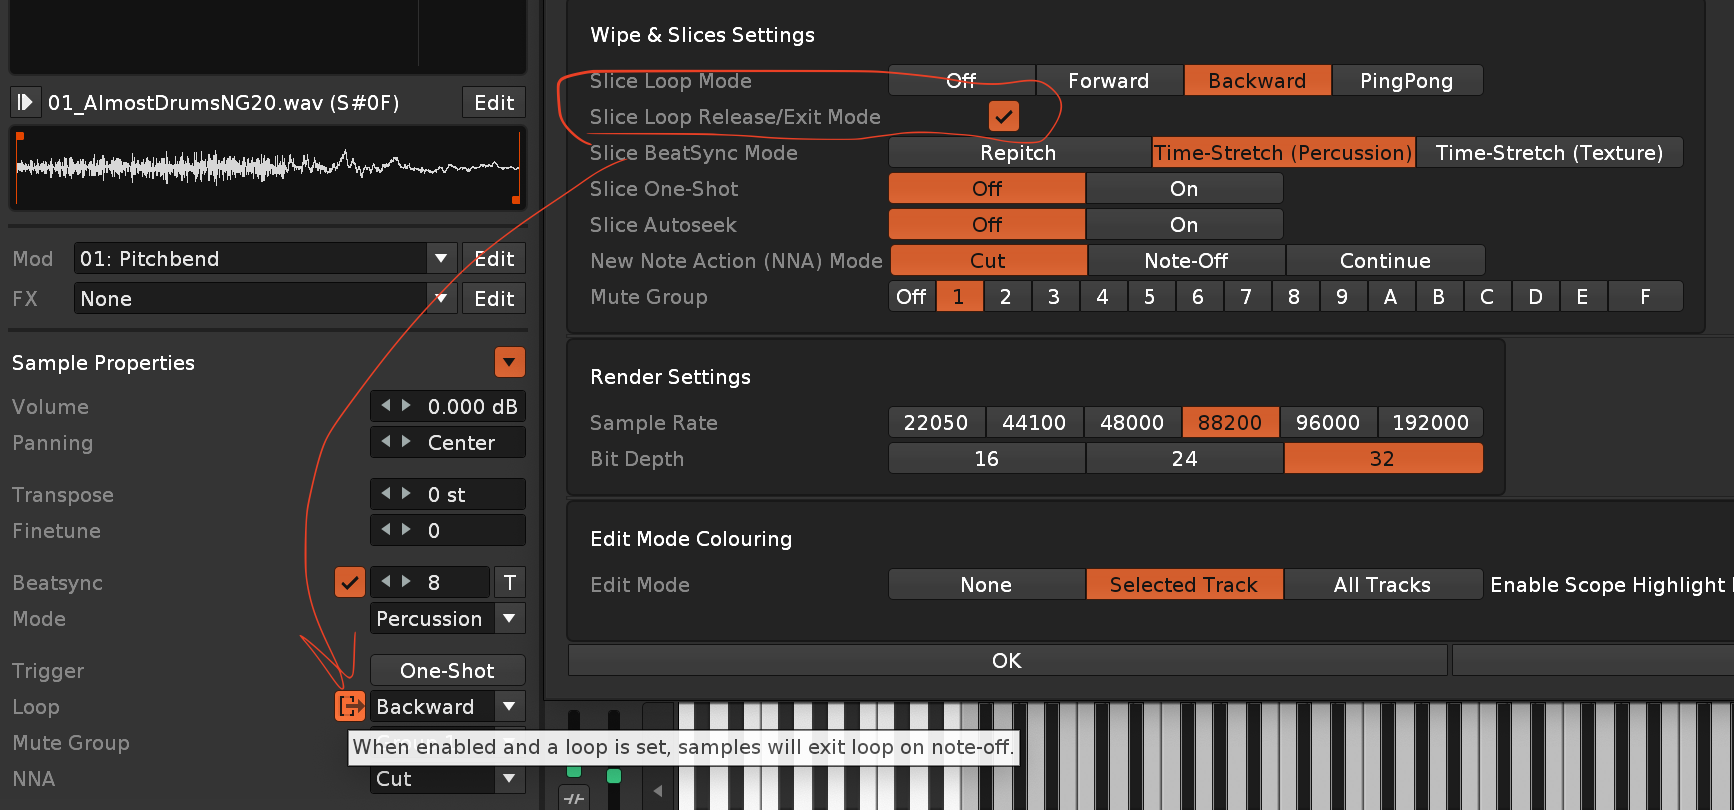This screenshot has height=810, width=1734.
Task: Click Edit next to the FX selector
Action: pyautogui.click(x=494, y=299)
